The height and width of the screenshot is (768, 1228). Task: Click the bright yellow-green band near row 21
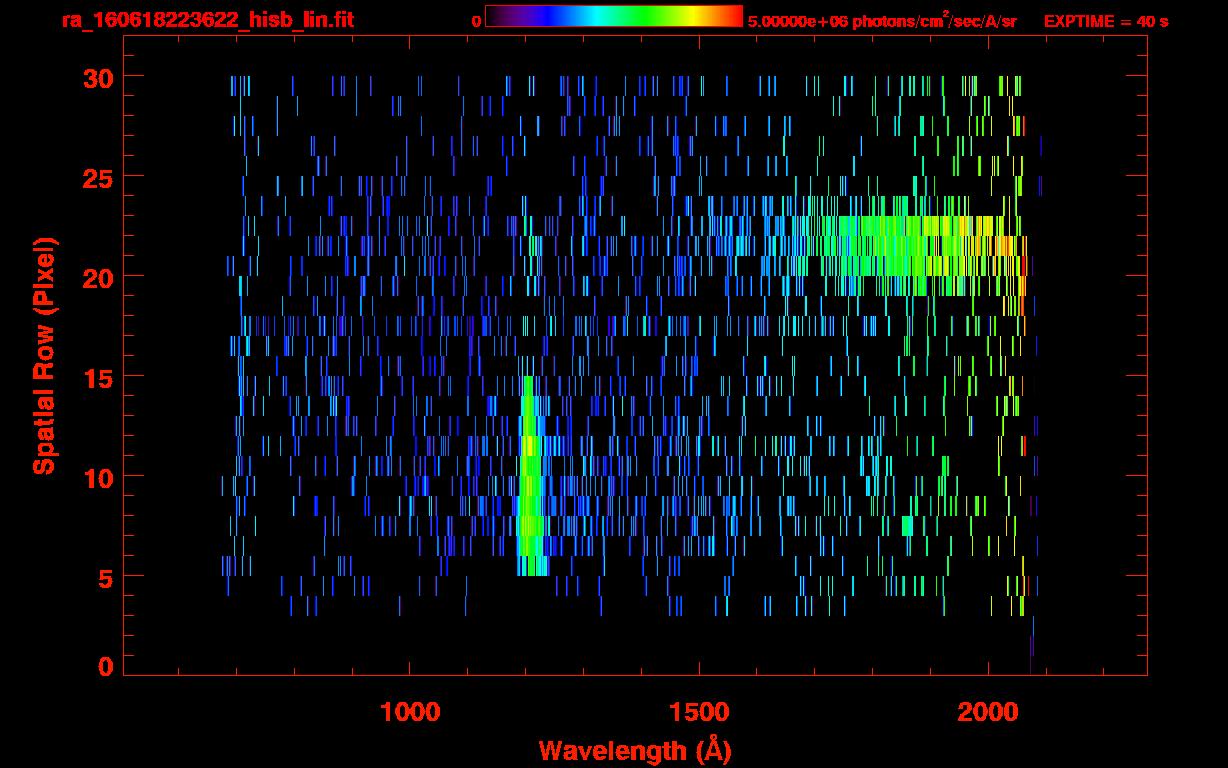(x=900, y=245)
